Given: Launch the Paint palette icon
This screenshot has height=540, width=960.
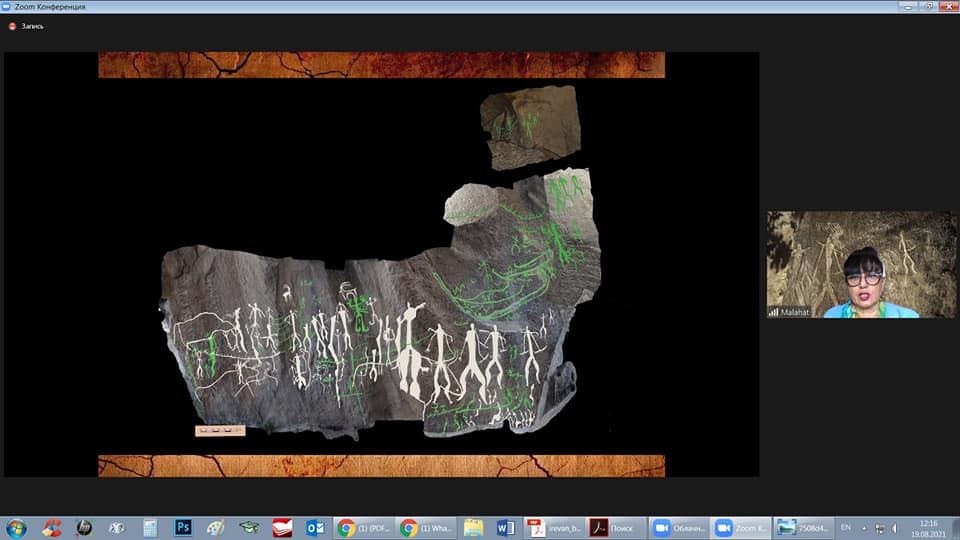Looking at the screenshot, I should 216,528.
